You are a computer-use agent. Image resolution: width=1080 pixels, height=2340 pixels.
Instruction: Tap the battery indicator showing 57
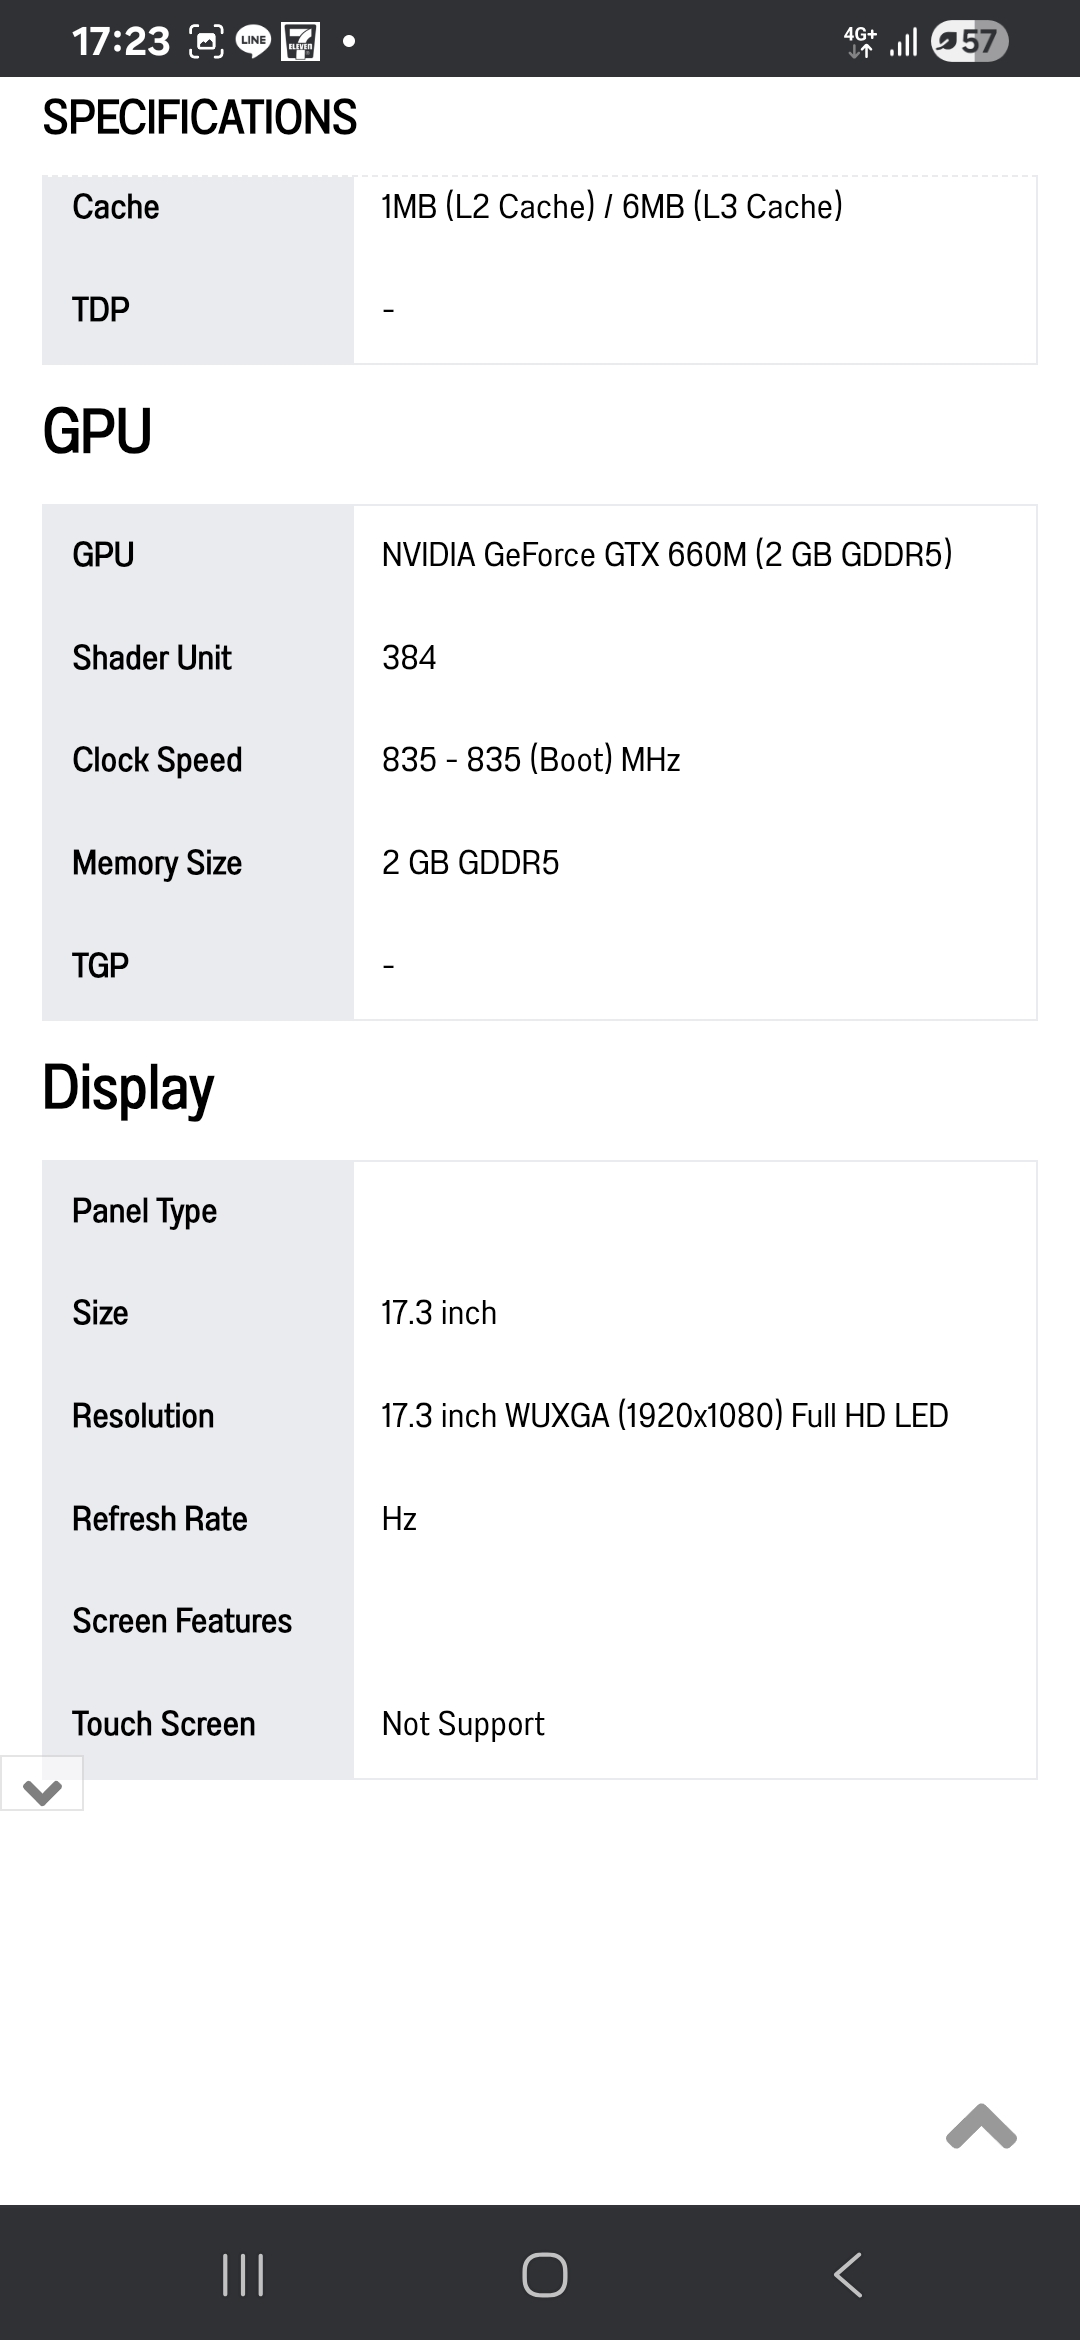[x=969, y=41]
